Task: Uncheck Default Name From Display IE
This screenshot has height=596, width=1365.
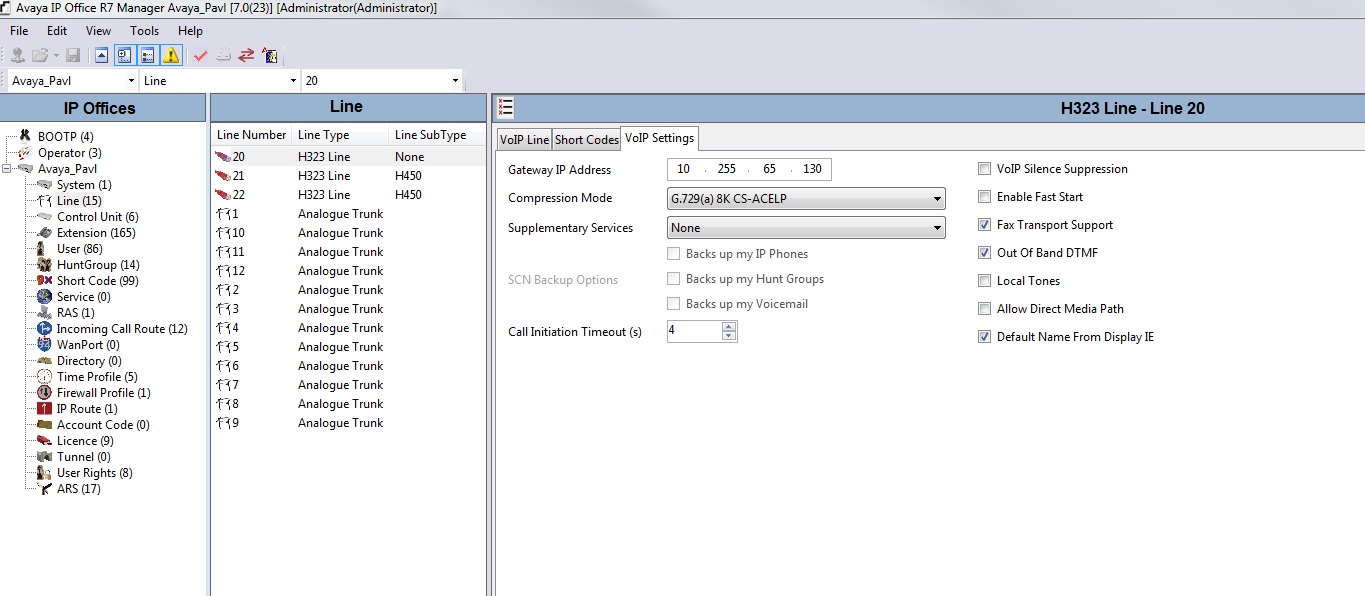Action: 985,337
